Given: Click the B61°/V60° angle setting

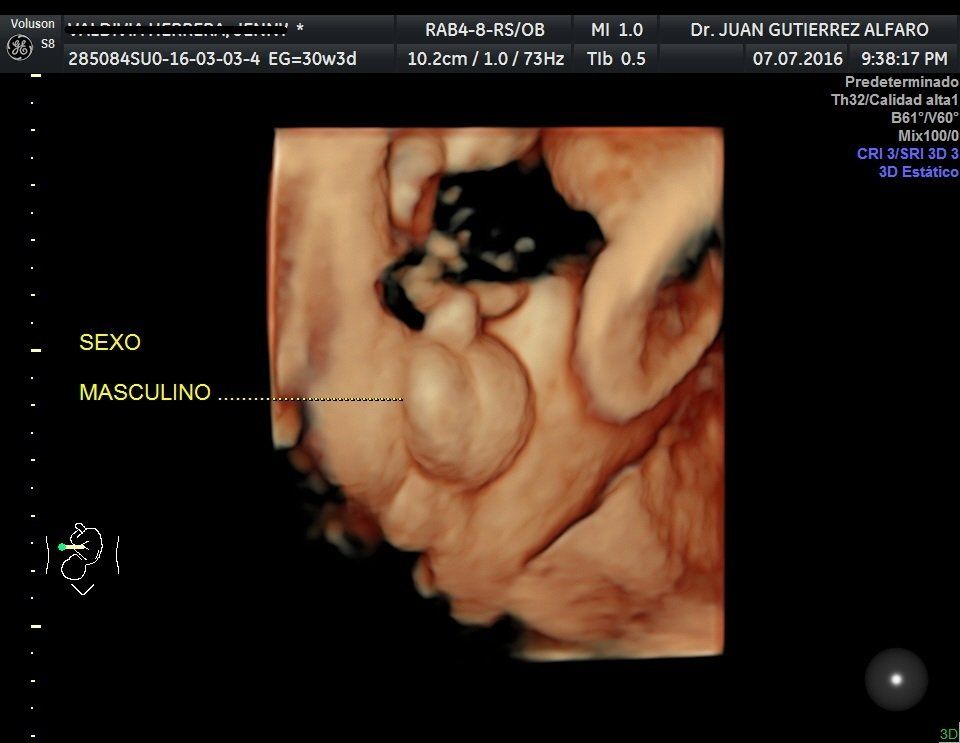Looking at the screenshot, I should click(924, 118).
